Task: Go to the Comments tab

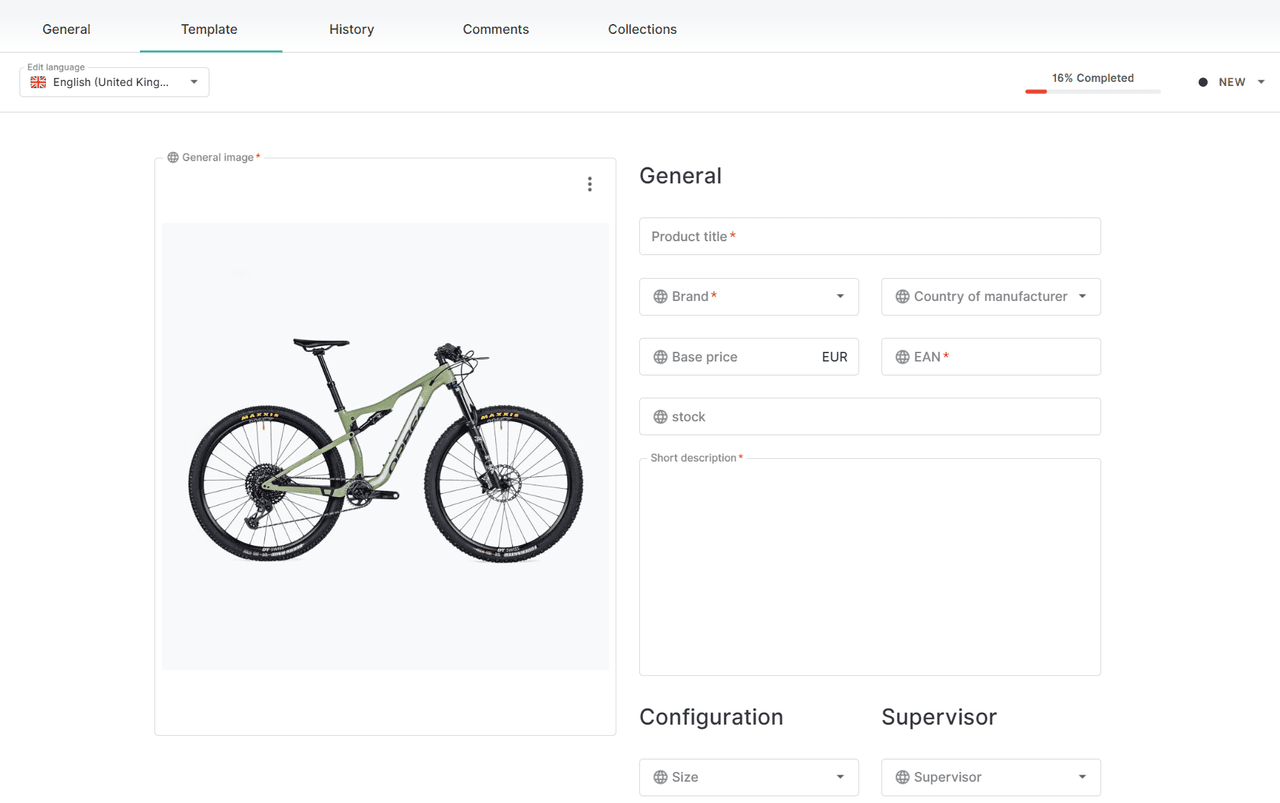Action: coord(496,29)
